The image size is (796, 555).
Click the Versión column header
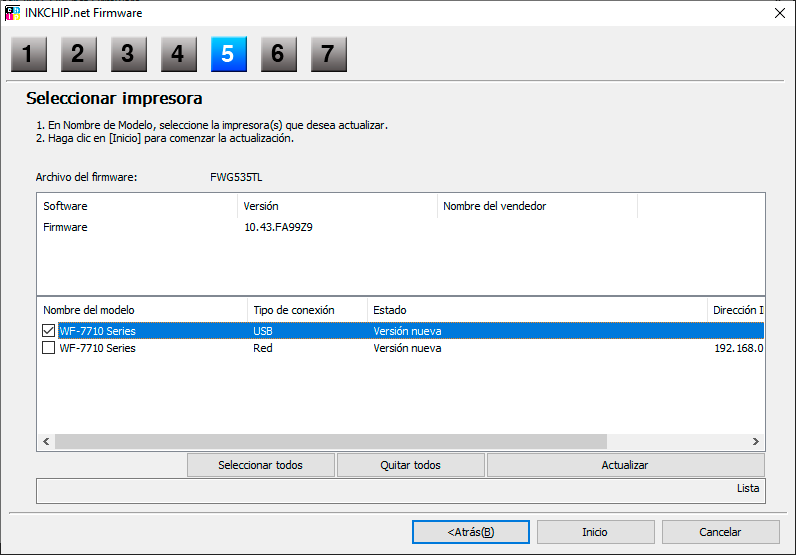click(x=337, y=206)
